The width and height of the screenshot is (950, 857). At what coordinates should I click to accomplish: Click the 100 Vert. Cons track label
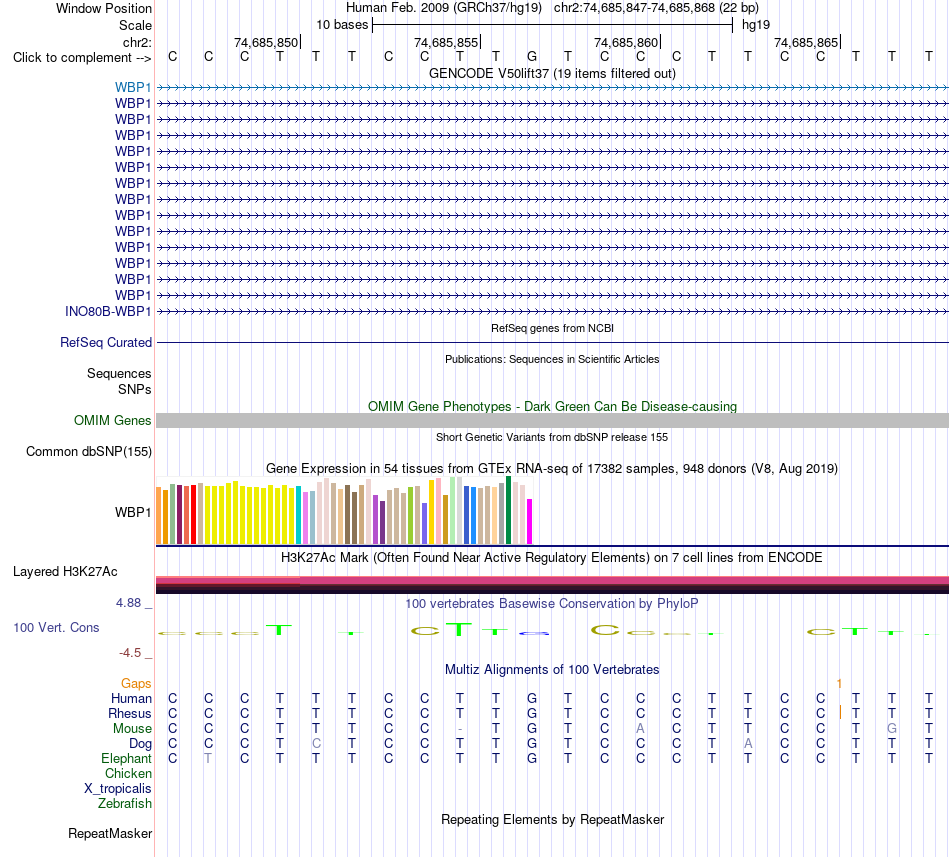click(56, 628)
